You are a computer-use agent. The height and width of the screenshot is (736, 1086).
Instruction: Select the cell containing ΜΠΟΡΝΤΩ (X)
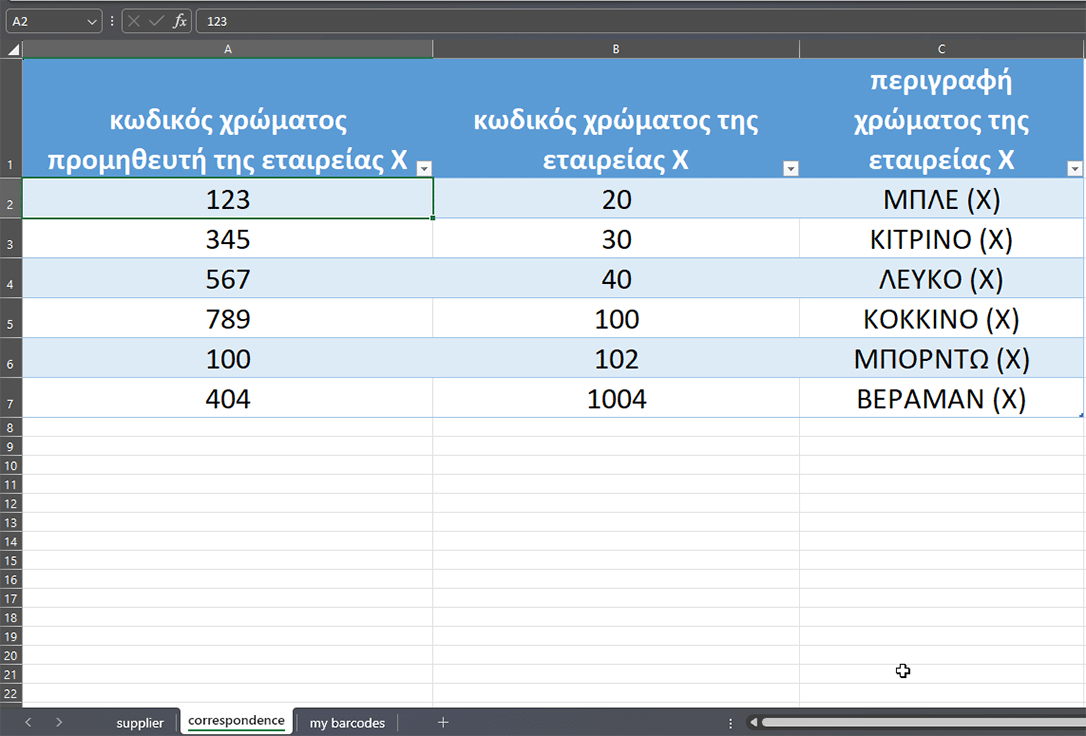941,359
